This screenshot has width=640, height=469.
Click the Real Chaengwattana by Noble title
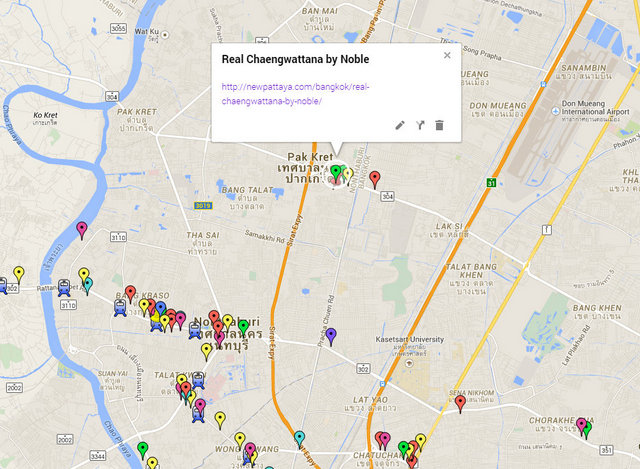coord(295,59)
